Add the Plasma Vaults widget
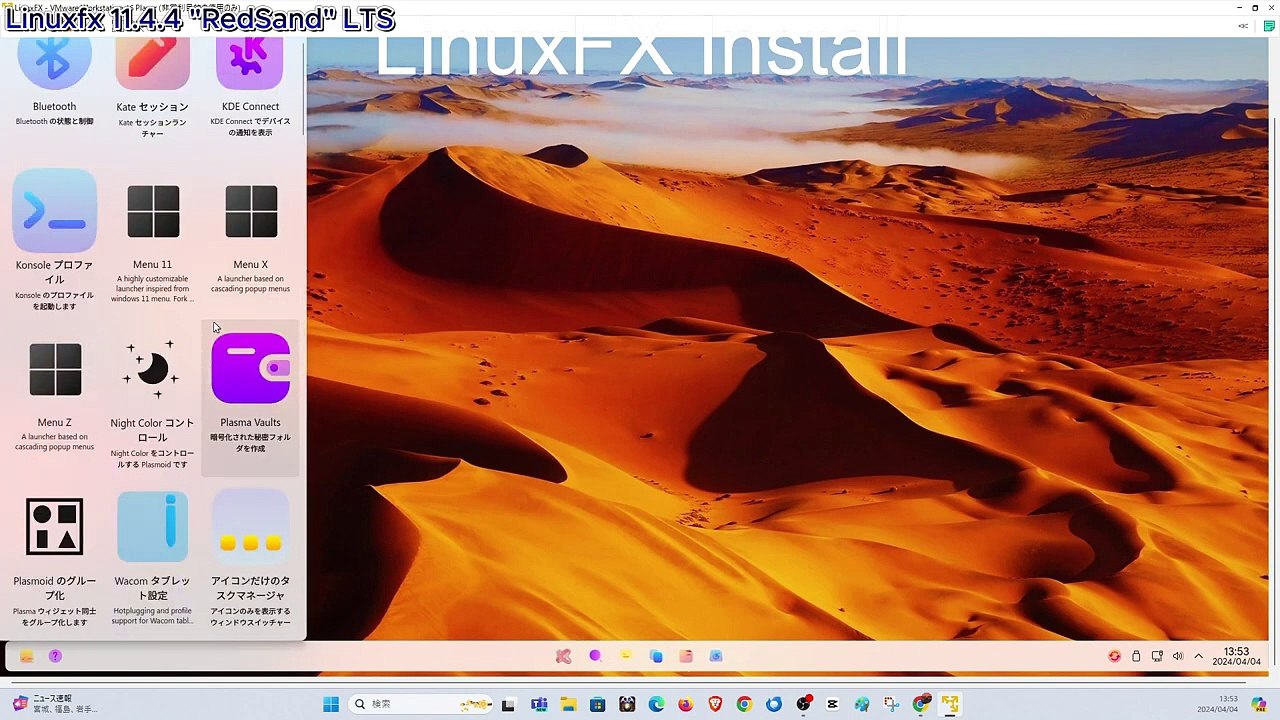Viewport: 1280px width, 720px height. click(x=250, y=397)
